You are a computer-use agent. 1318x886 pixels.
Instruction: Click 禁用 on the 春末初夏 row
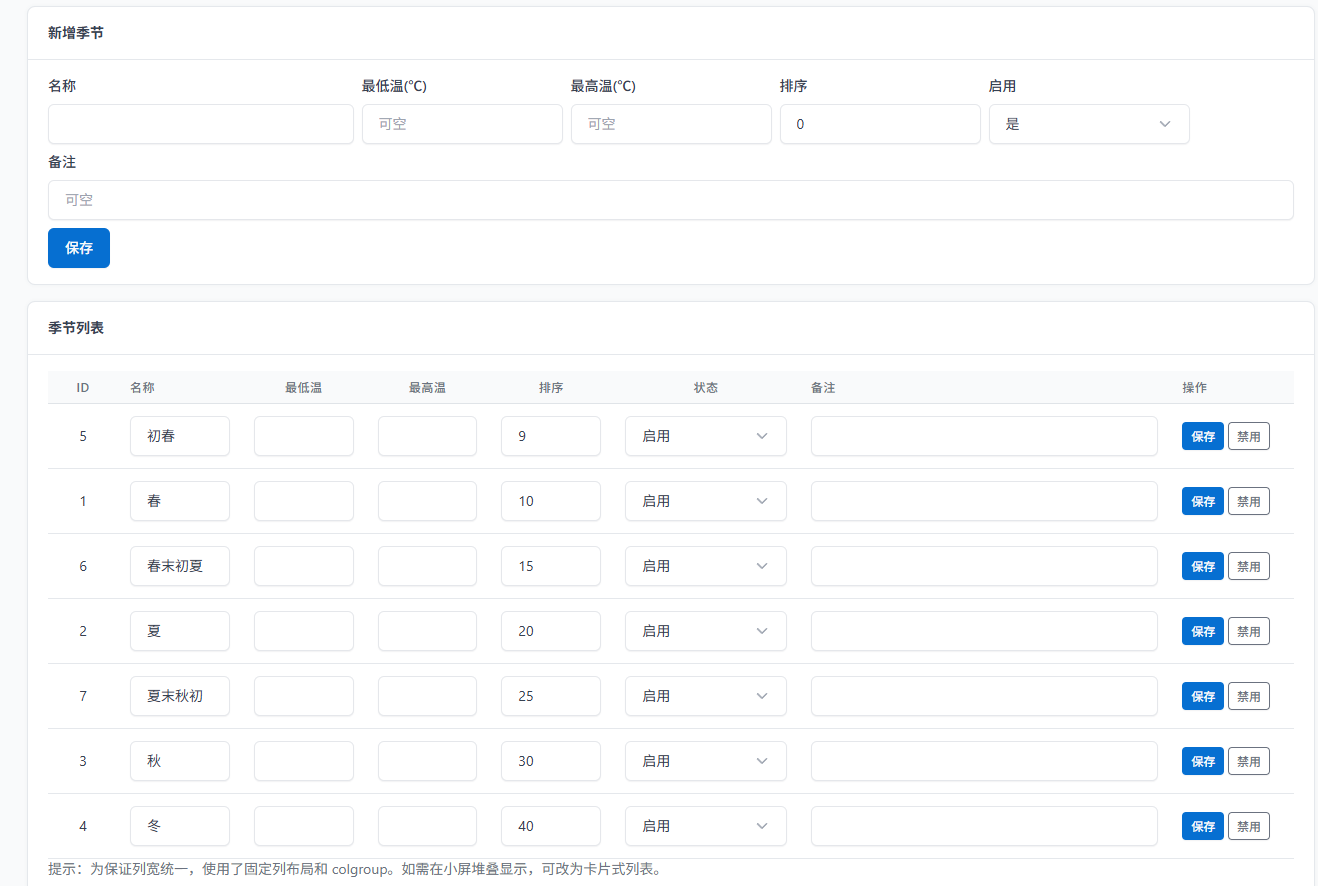click(1248, 566)
